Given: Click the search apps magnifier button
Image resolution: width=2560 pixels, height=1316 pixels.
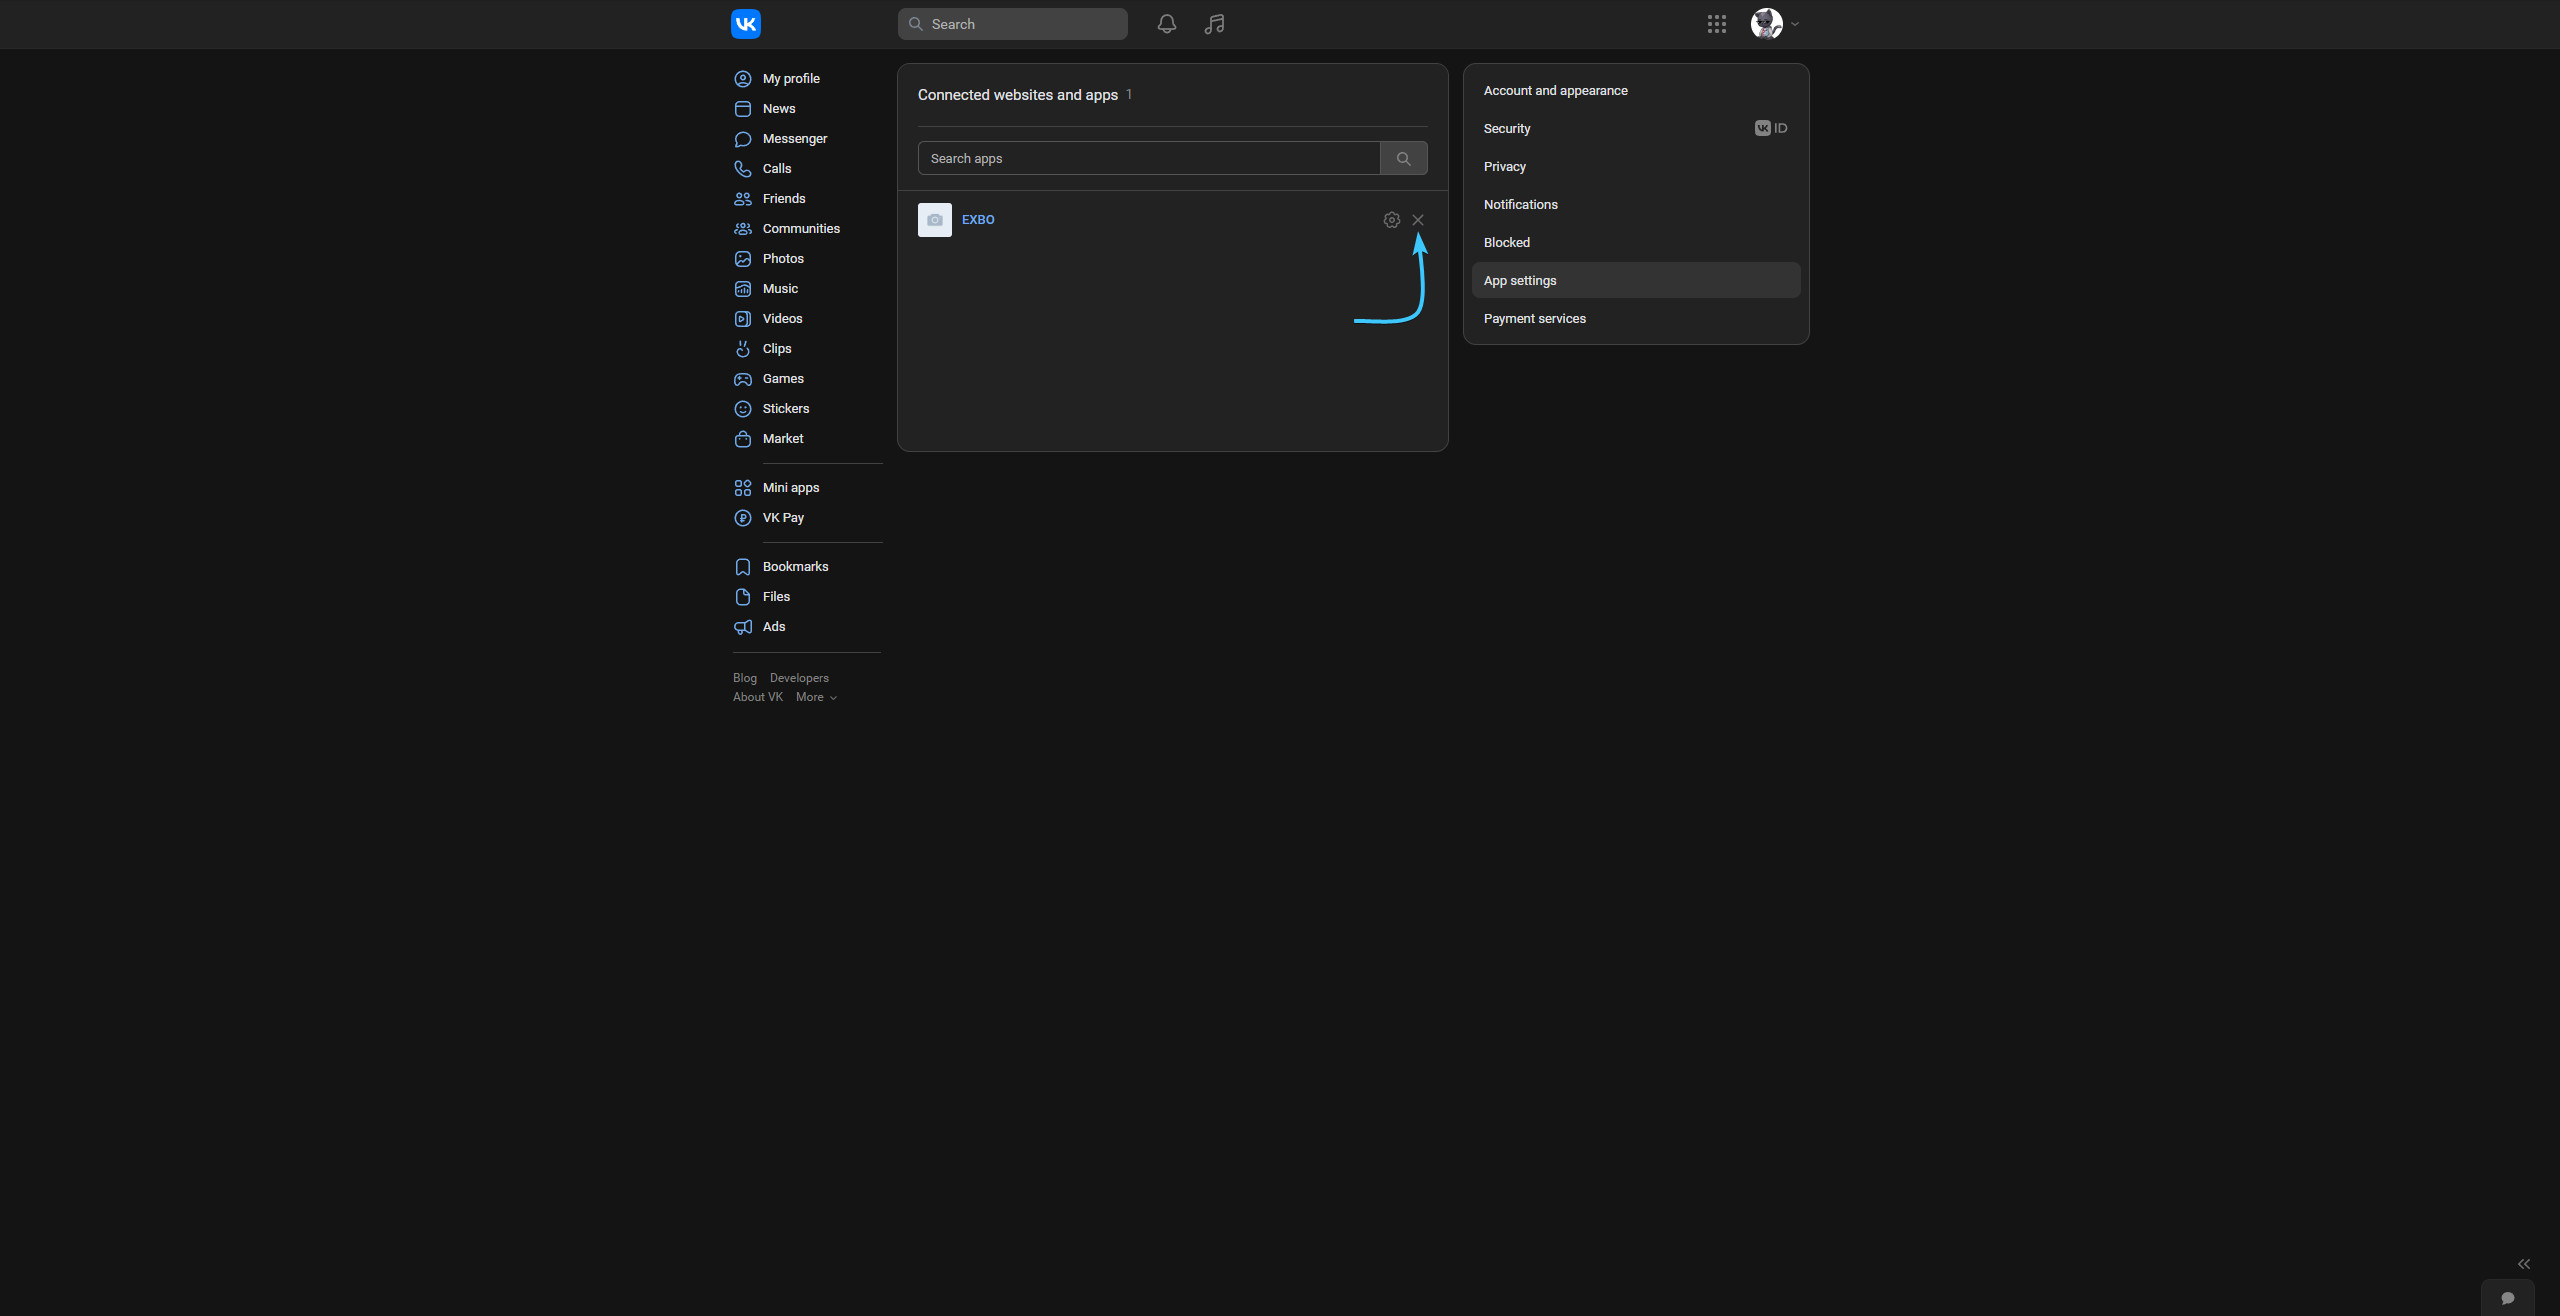Looking at the screenshot, I should coord(1403,159).
